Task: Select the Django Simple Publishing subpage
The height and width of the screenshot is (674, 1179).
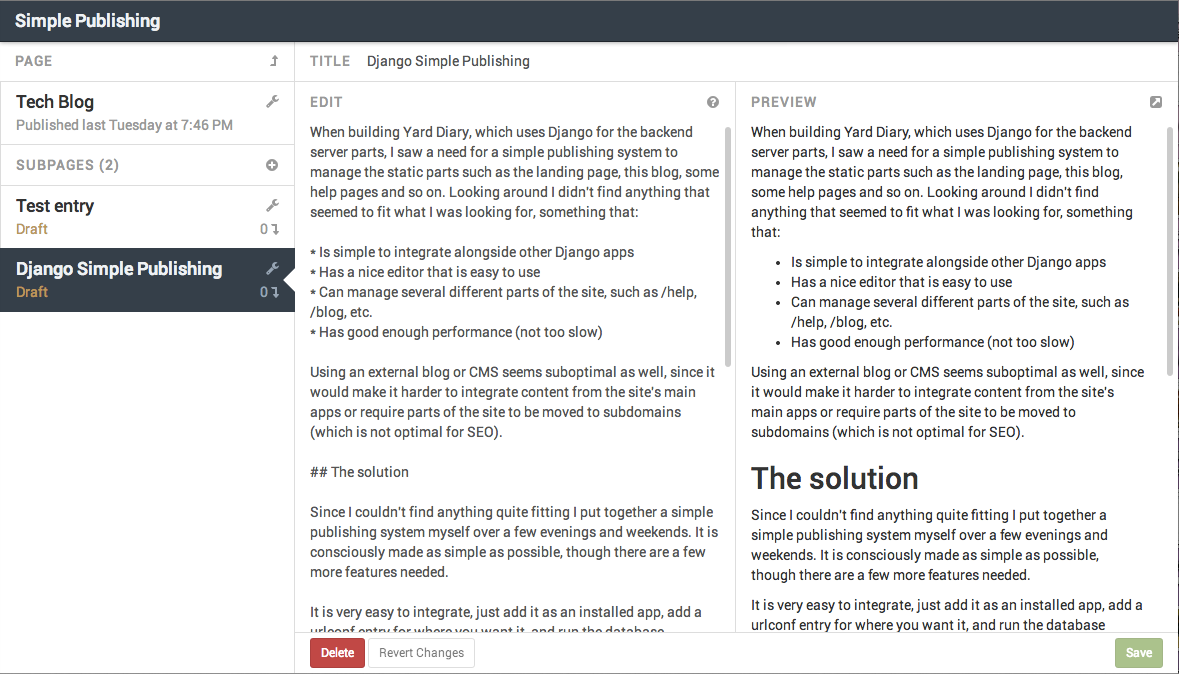Action: (147, 280)
